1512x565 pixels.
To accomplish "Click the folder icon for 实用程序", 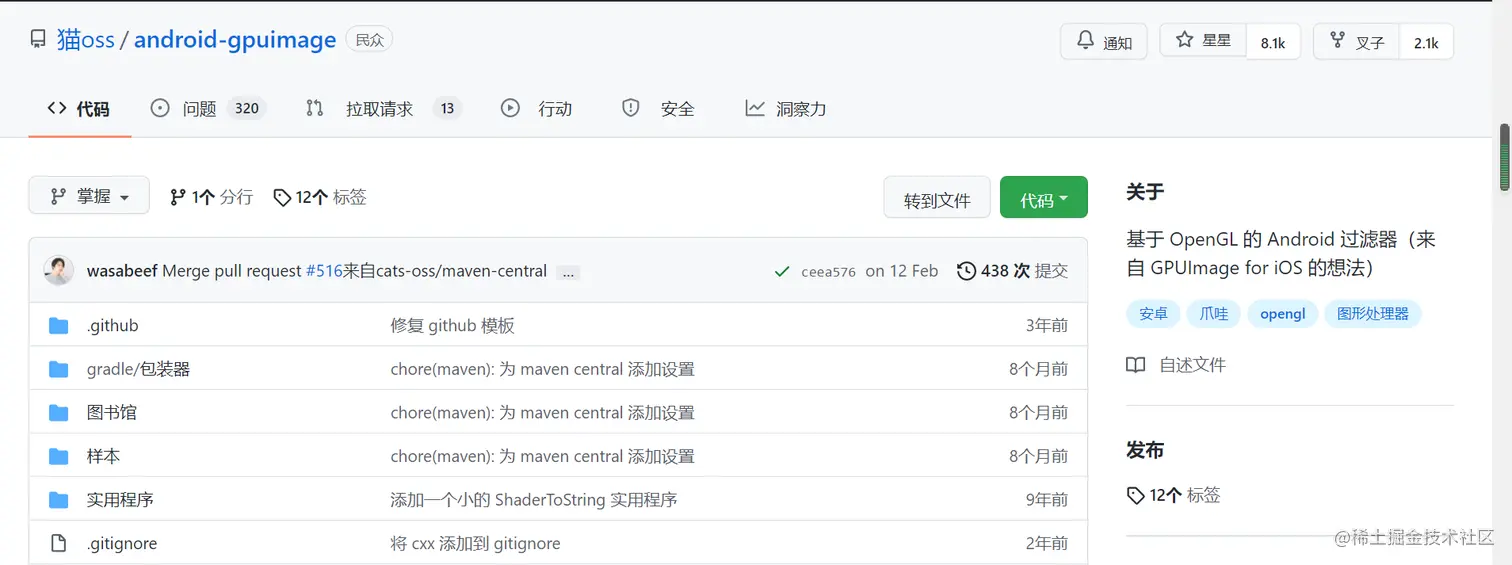I will [58, 499].
